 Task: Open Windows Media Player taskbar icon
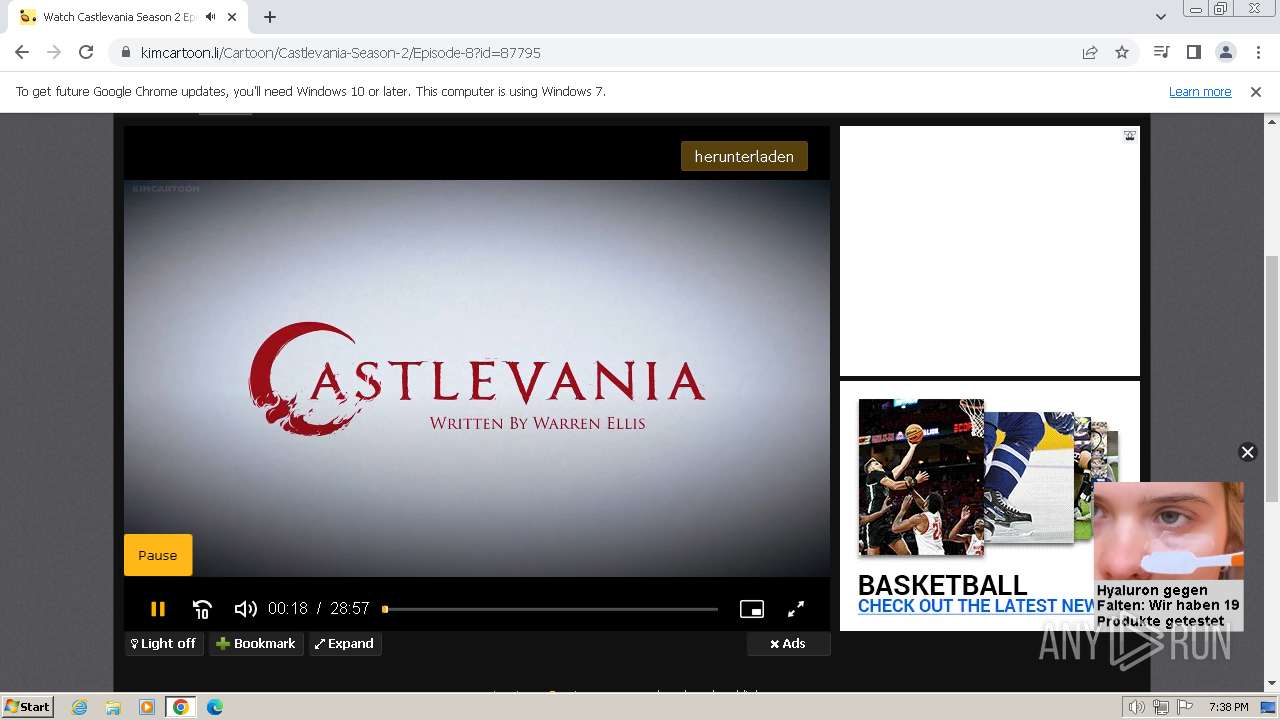[x=147, y=707]
